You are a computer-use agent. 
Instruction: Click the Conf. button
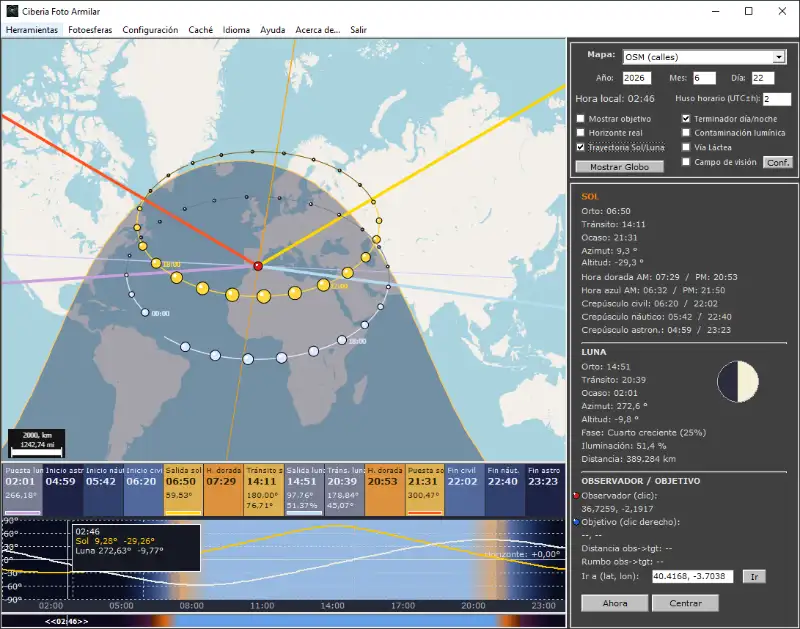(x=778, y=162)
